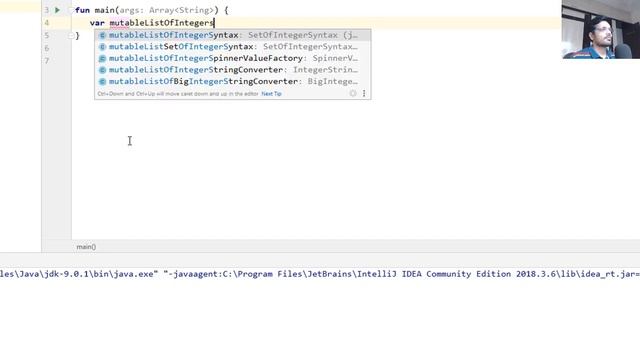Click line number 6 in gutter
The height and width of the screenshot is (360, 640).
tap(47, 48)
